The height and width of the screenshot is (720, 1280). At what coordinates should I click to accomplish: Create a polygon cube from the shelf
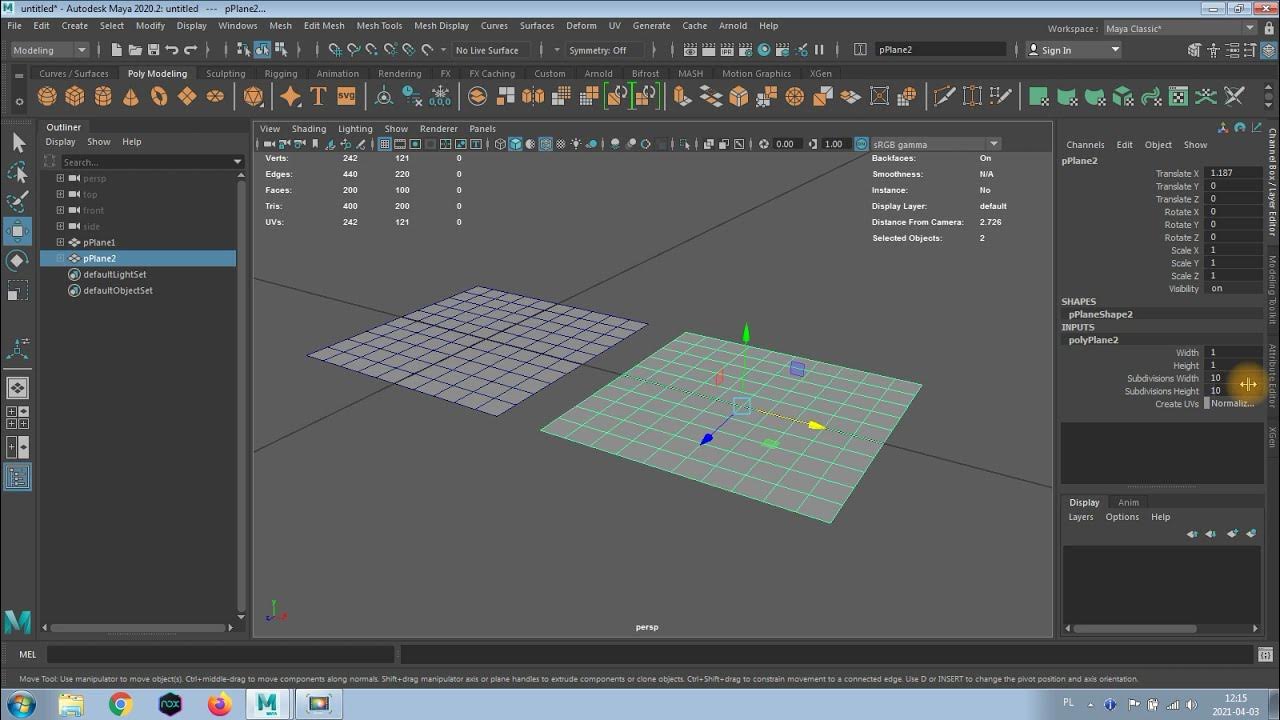pyautogui.click(x=75, y=96)
